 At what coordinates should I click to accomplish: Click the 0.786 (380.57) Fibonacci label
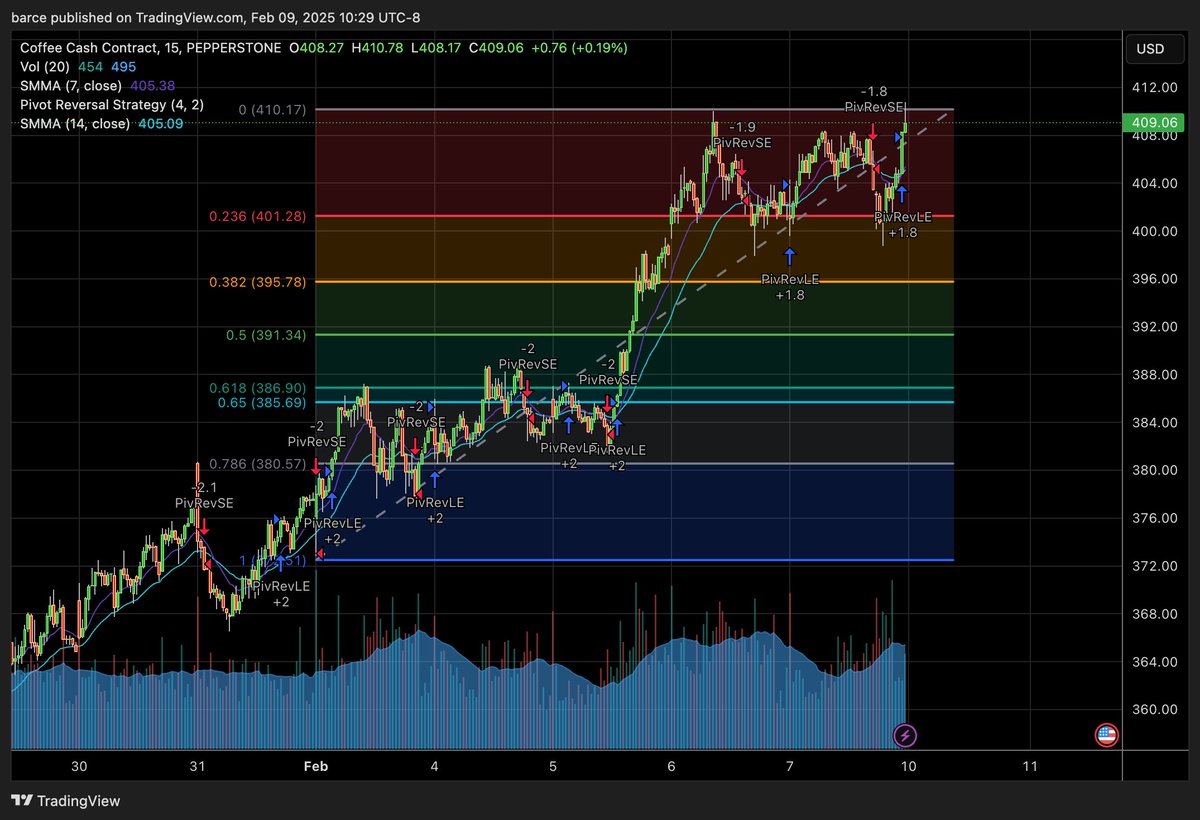click(258, 464)
